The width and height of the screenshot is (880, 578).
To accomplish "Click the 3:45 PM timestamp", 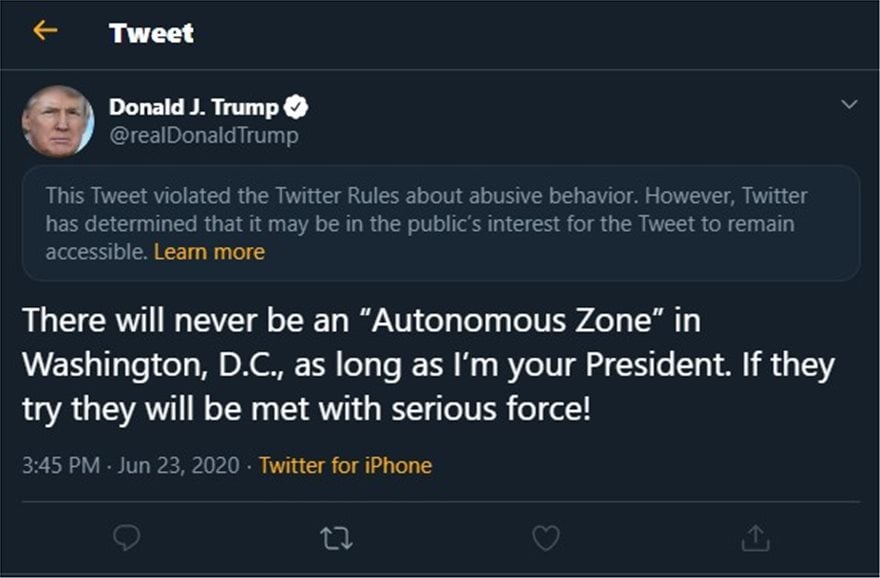I will [58, 466].
